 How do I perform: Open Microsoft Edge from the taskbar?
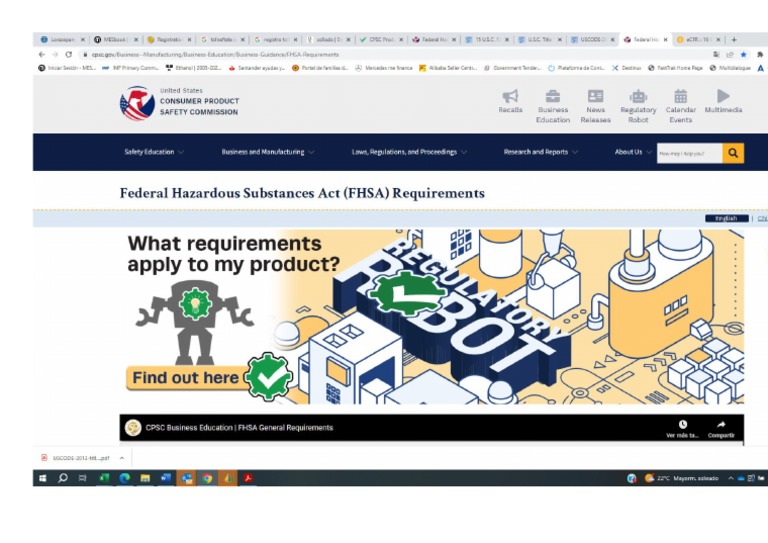(x=124, y=478)
